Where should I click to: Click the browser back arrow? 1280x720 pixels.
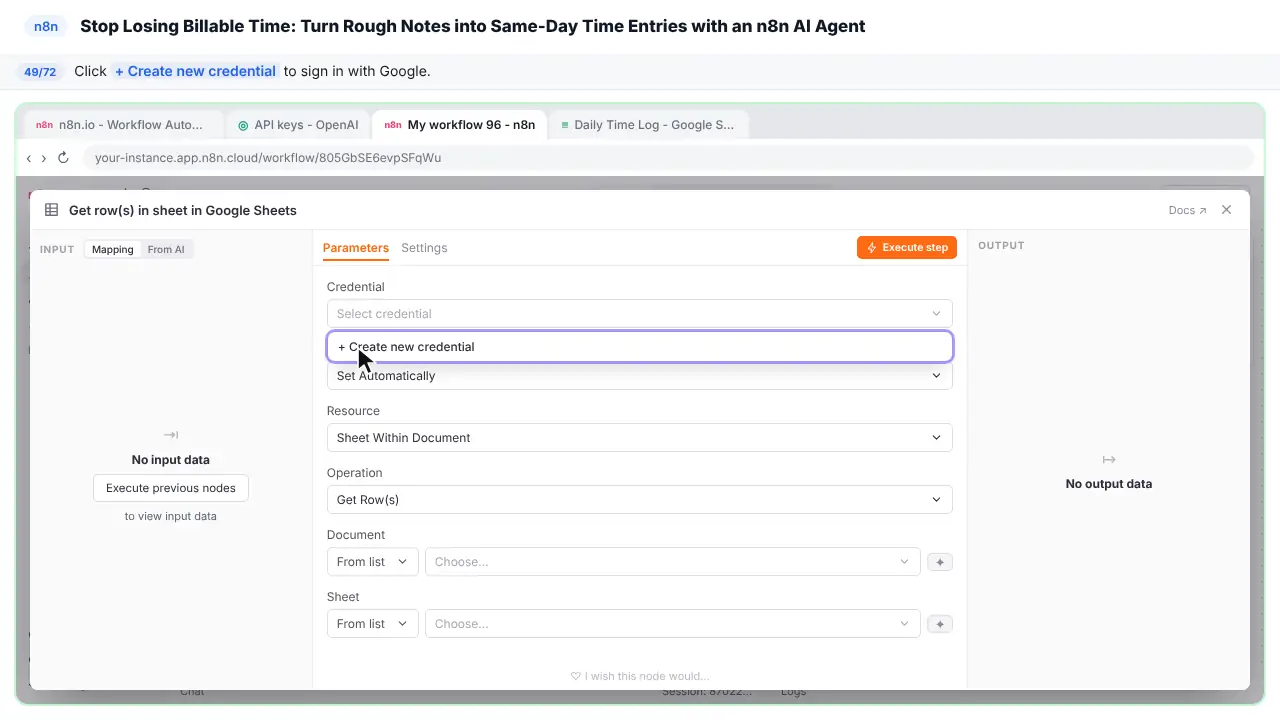29,158
